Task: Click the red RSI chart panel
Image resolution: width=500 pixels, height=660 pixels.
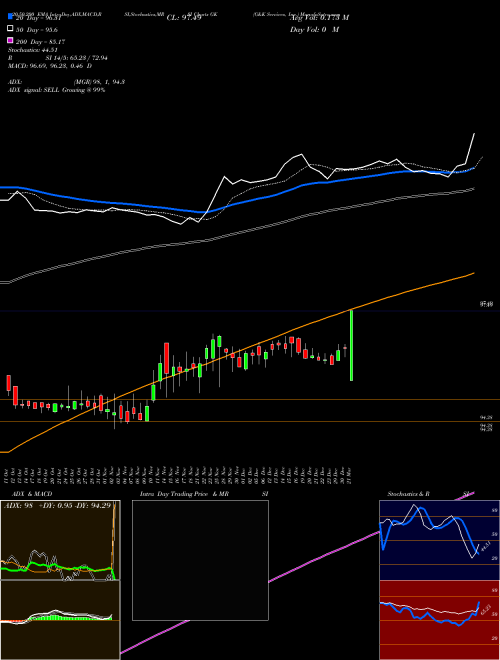Action: click(x=439, y=620)
